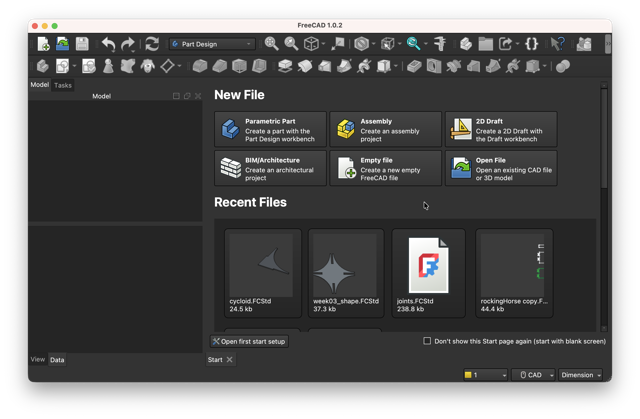Open the caliper Measure tool
This screenshot has width=640, height=419.
(x=440, y=44)
